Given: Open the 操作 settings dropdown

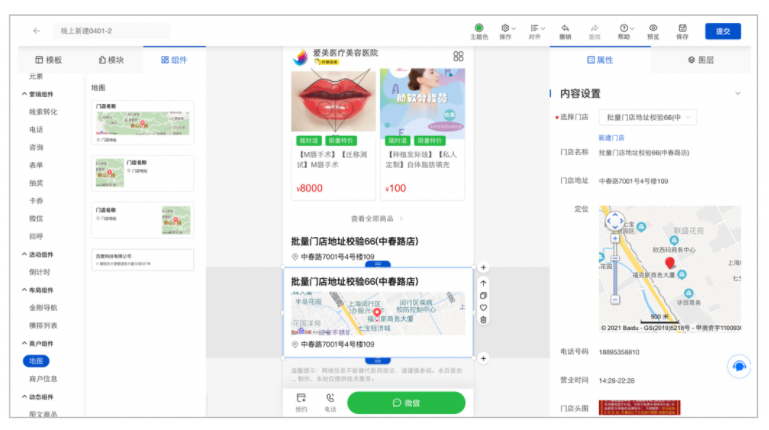Looking at the screenshot, I should tap(507, 31).
